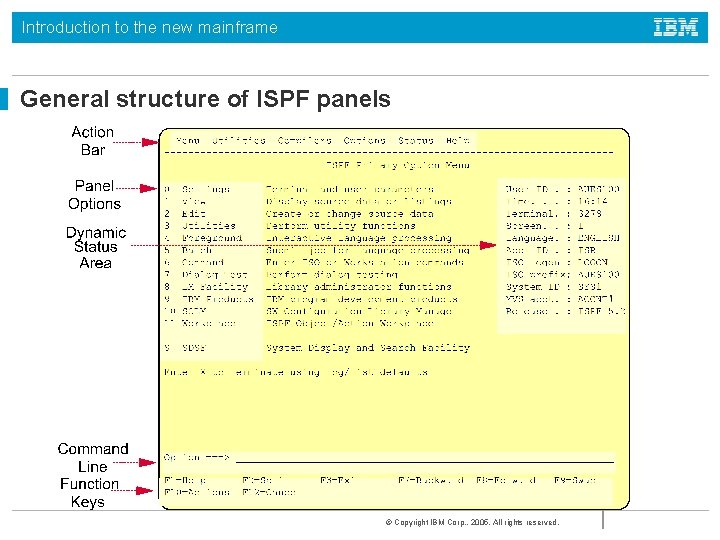The width and height of the screenshot is (720, 540).
Task: Click the 'Command Line' slide label
Action: click(x=93, y=457)
